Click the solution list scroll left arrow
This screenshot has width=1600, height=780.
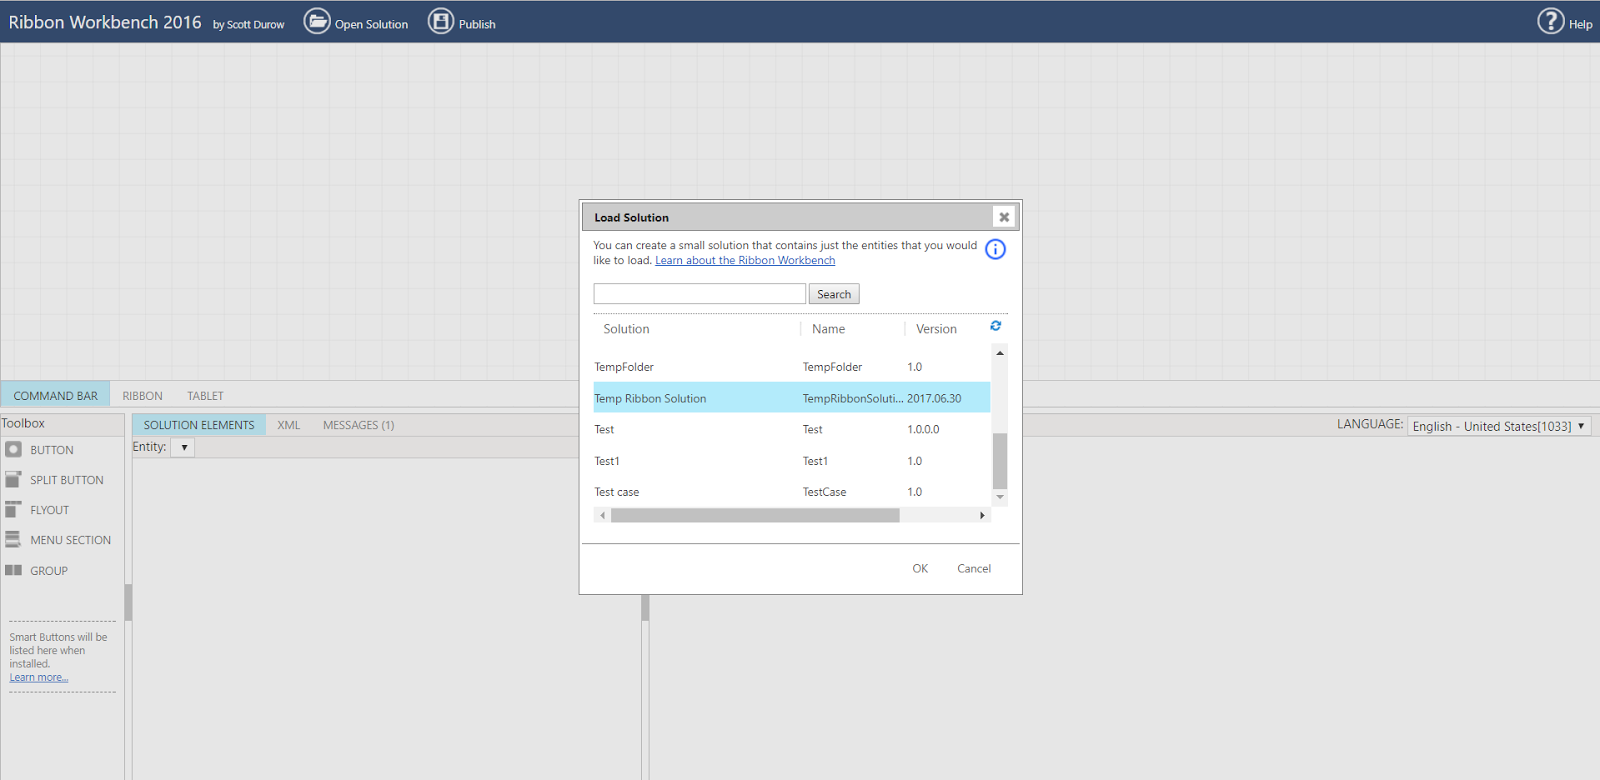602,516
